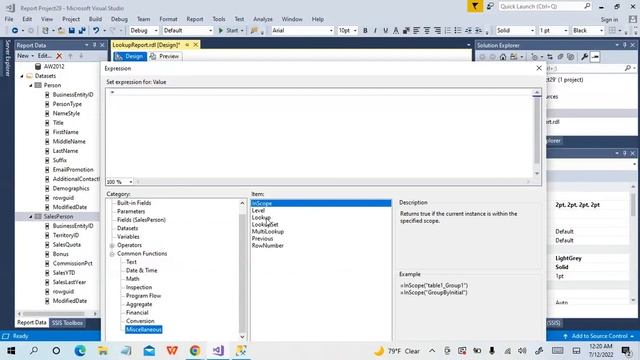This screenshot has height=360, width=640.
Task: Open Microsoft Edge from taskbar
Action: [80, 351]
